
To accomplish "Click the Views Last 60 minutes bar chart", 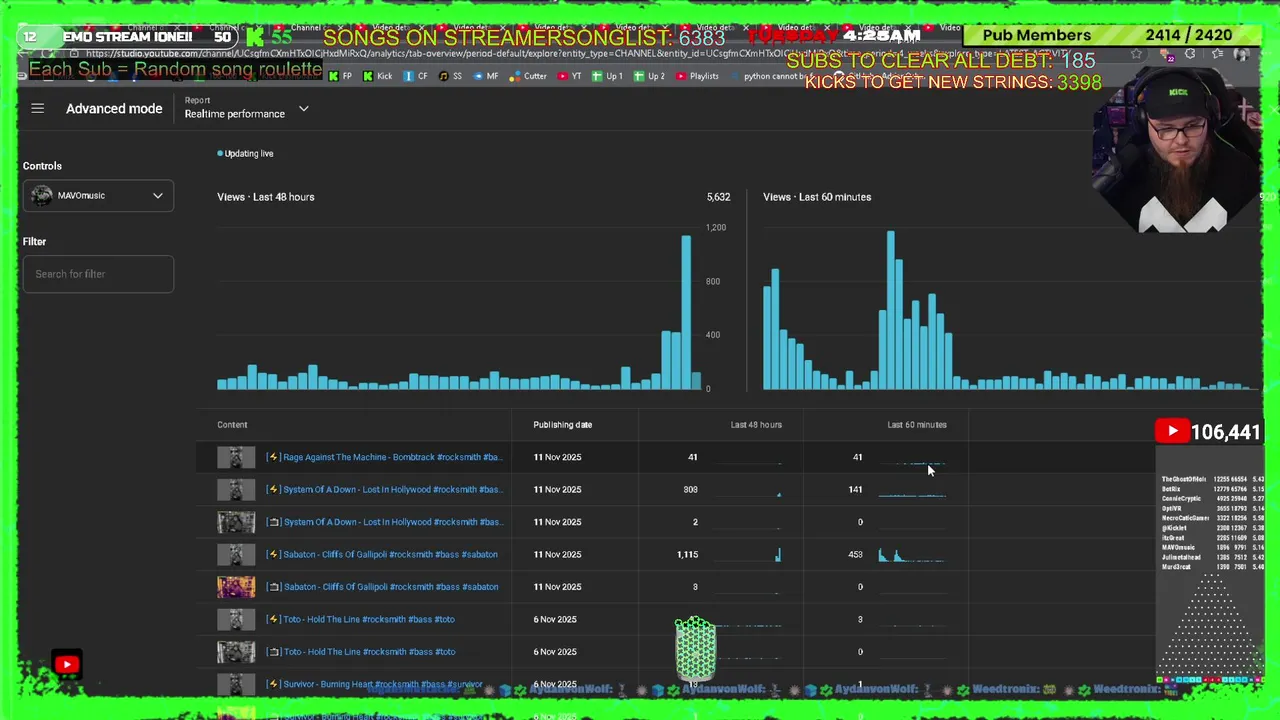I will pos(1010,310).
